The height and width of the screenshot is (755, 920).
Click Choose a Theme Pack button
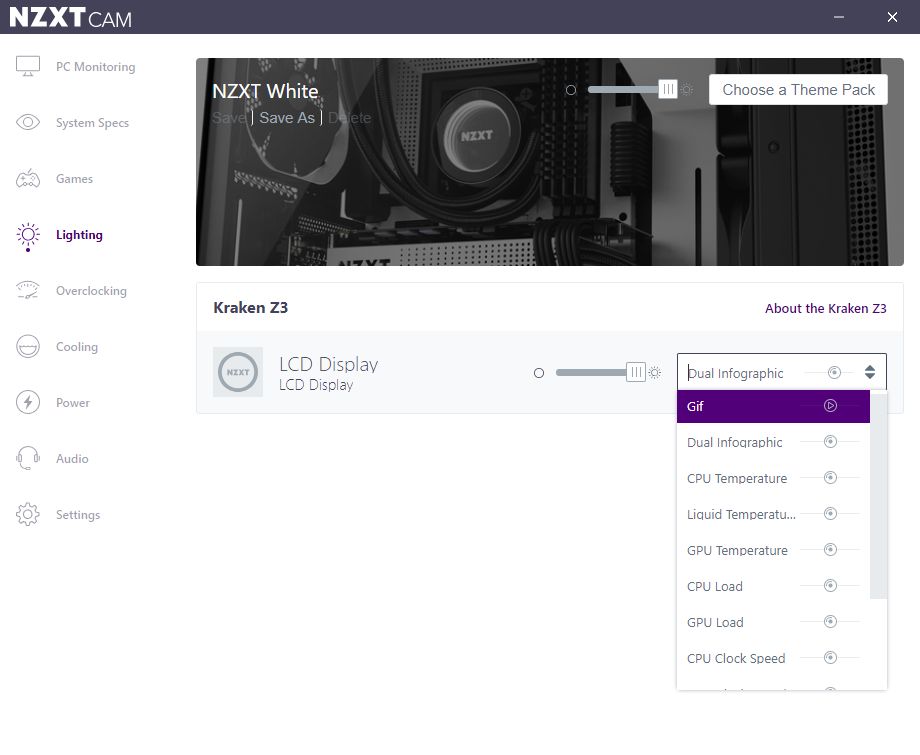pos(798,90)
